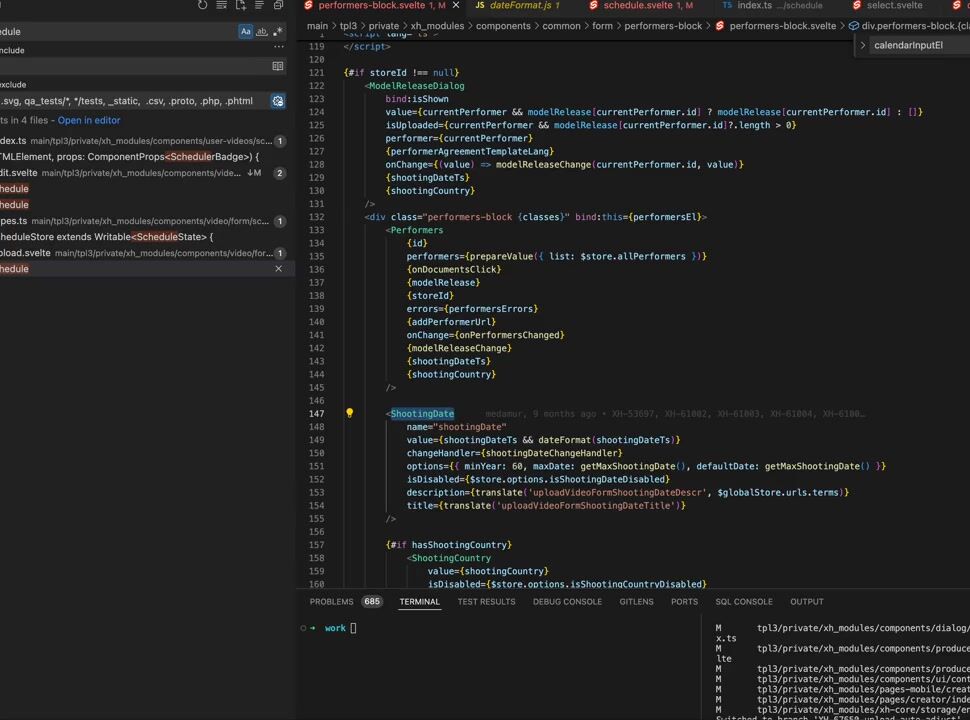Click the ShootingCountry tag on line 158

click(451, 558)
